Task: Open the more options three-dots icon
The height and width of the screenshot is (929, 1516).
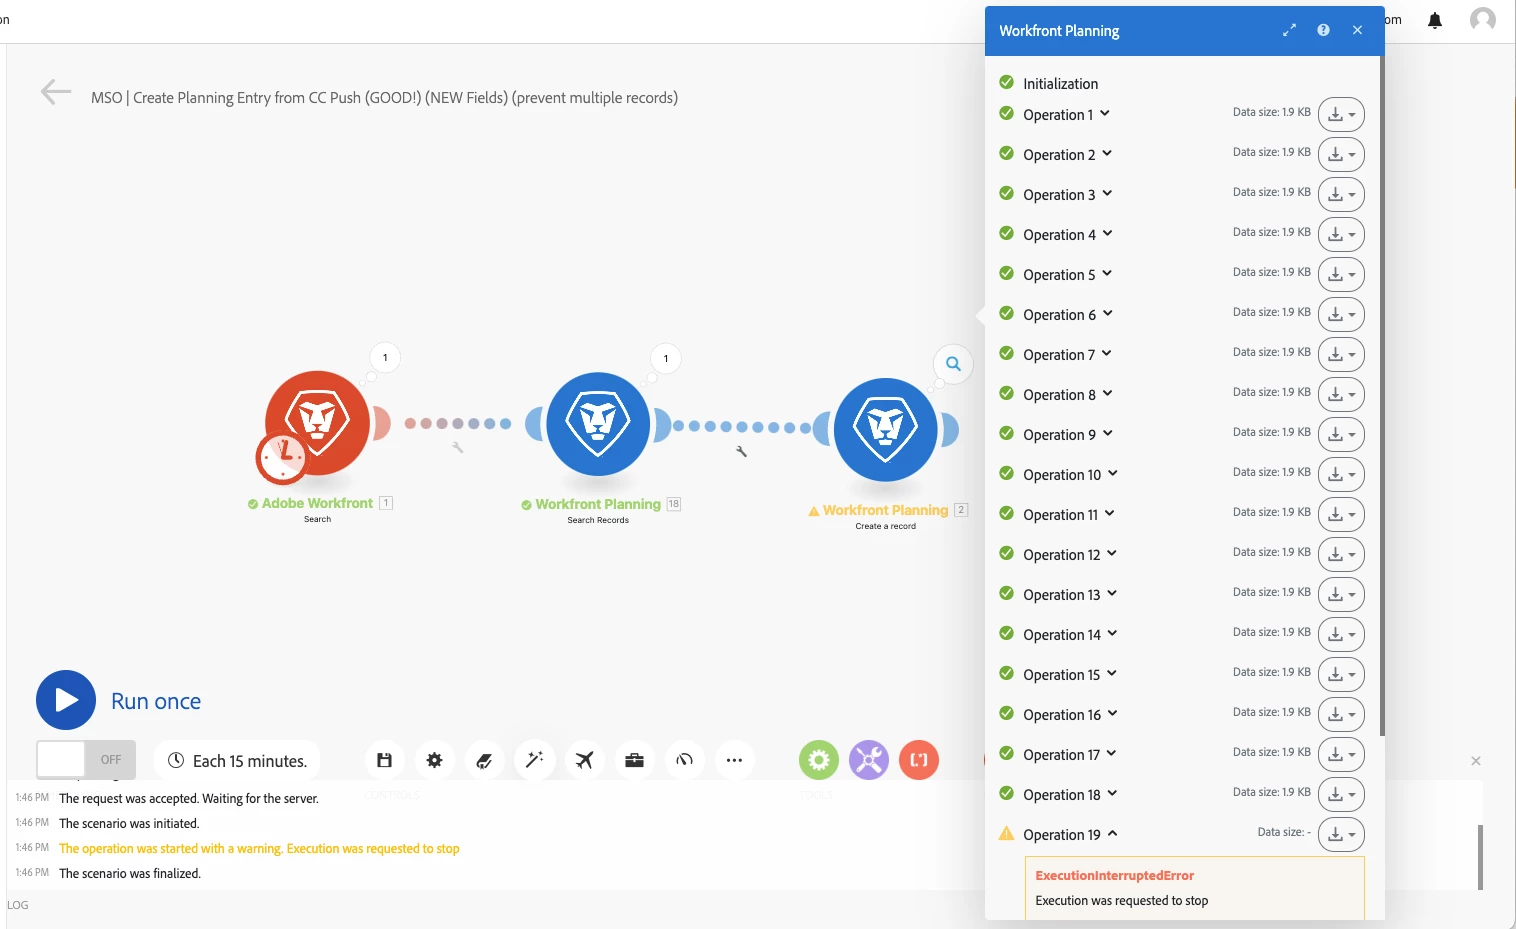Action: (x=734, y=760)
